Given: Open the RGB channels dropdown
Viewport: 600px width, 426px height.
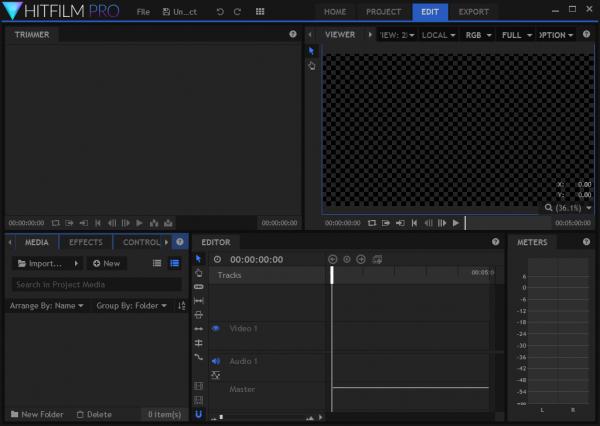Looking at the screenshot, I should point(478,35).
